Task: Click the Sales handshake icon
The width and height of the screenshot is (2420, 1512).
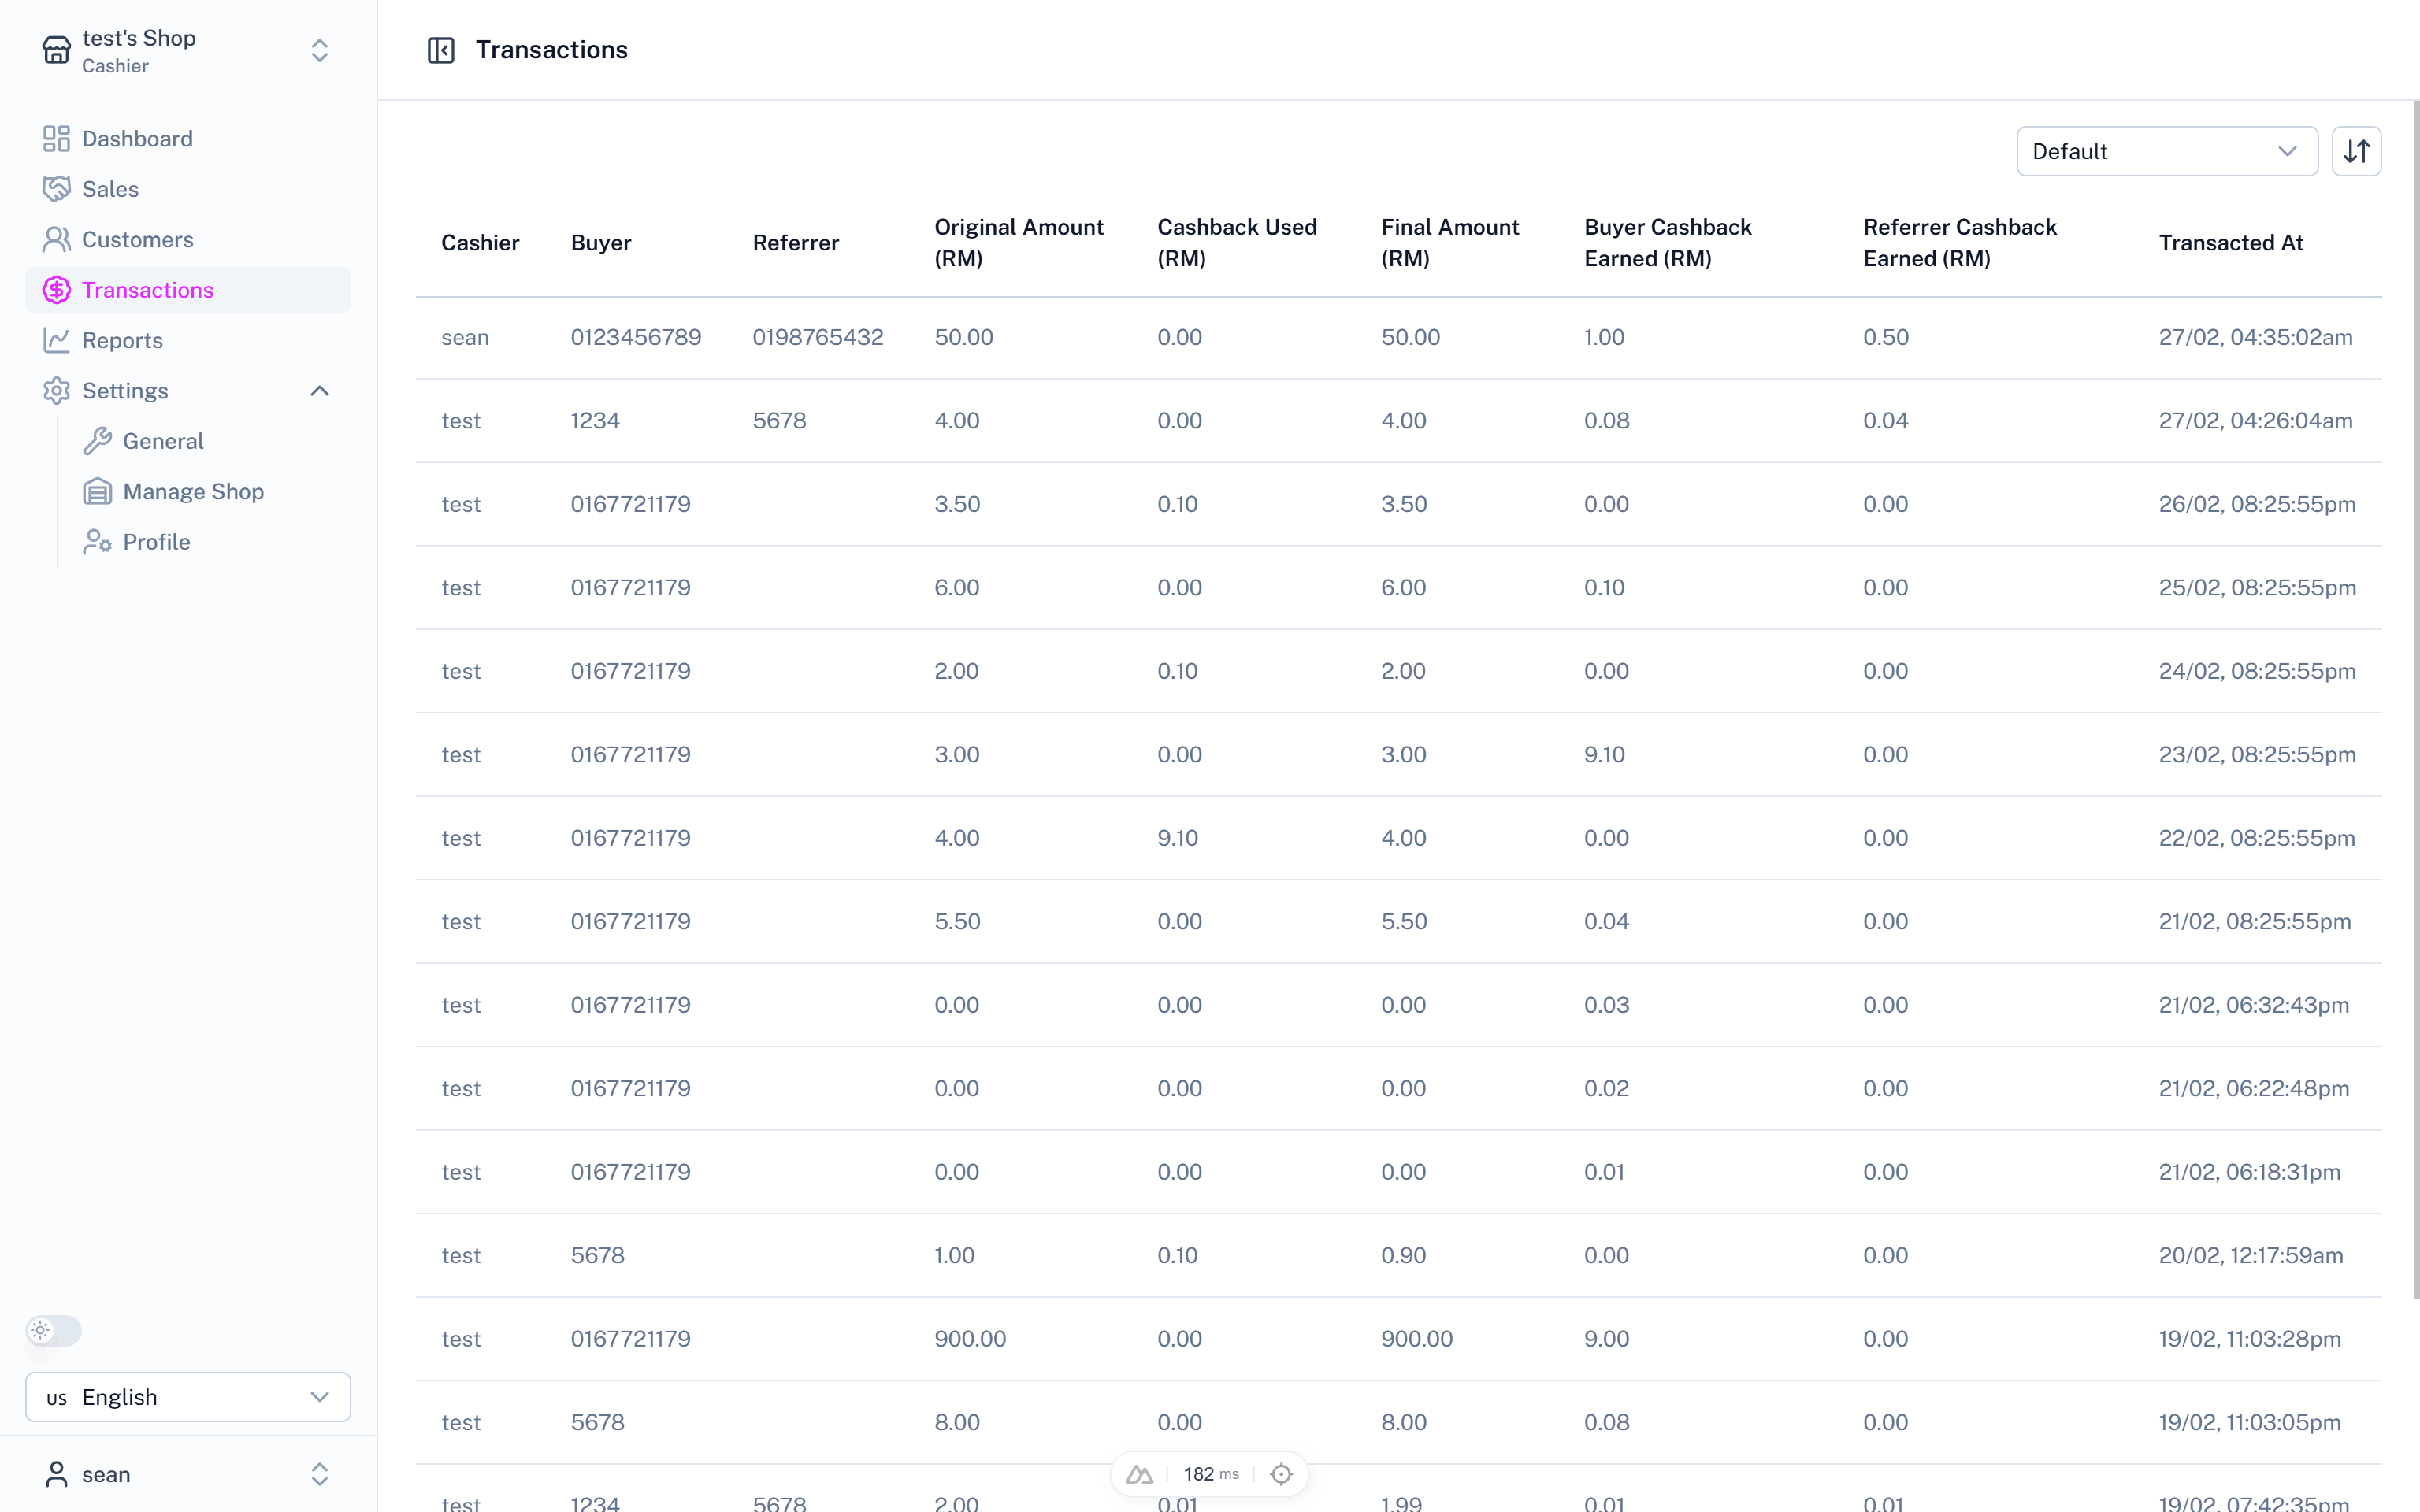Action: coord(57,189)
